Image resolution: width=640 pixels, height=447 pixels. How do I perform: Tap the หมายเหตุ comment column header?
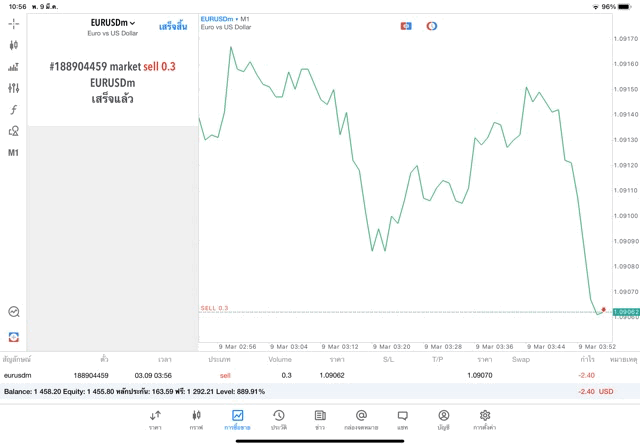coord(623,360)
